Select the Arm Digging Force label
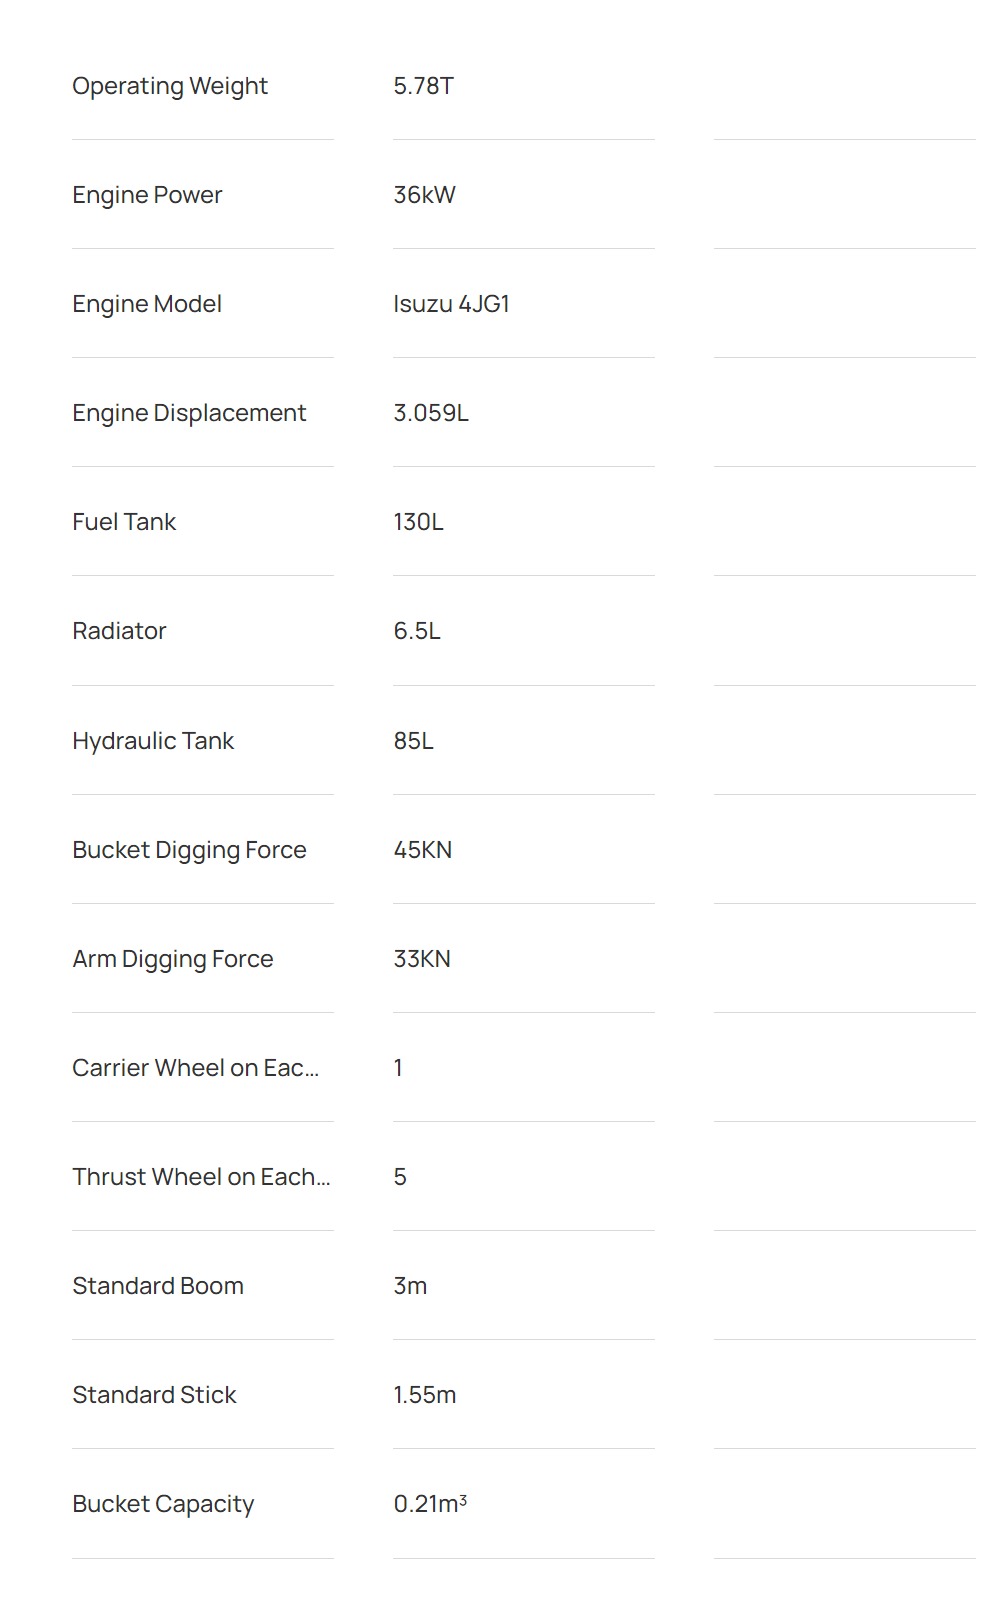 tap(172, 959)
